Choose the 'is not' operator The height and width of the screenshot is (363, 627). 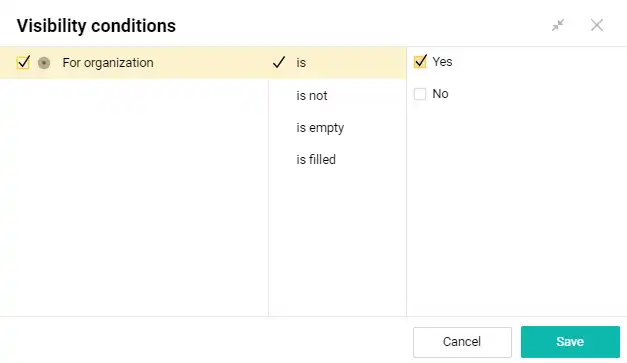pos(312,96)
